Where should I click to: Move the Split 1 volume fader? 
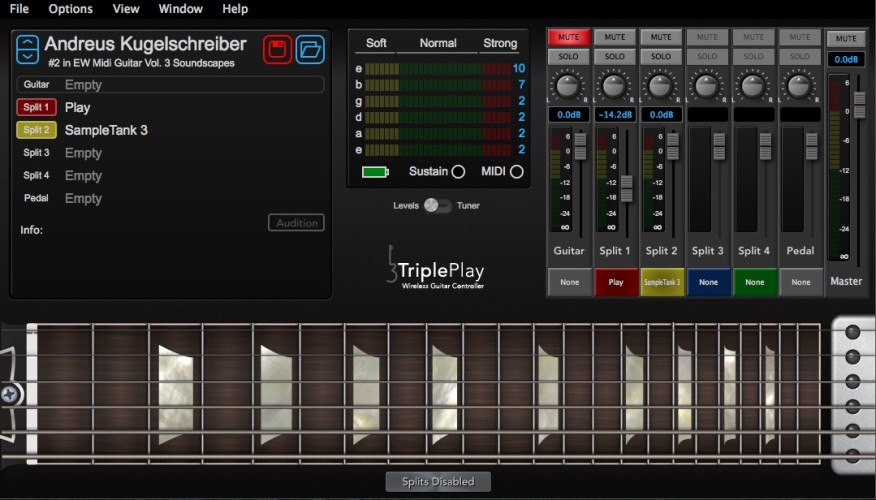(627, 188)
